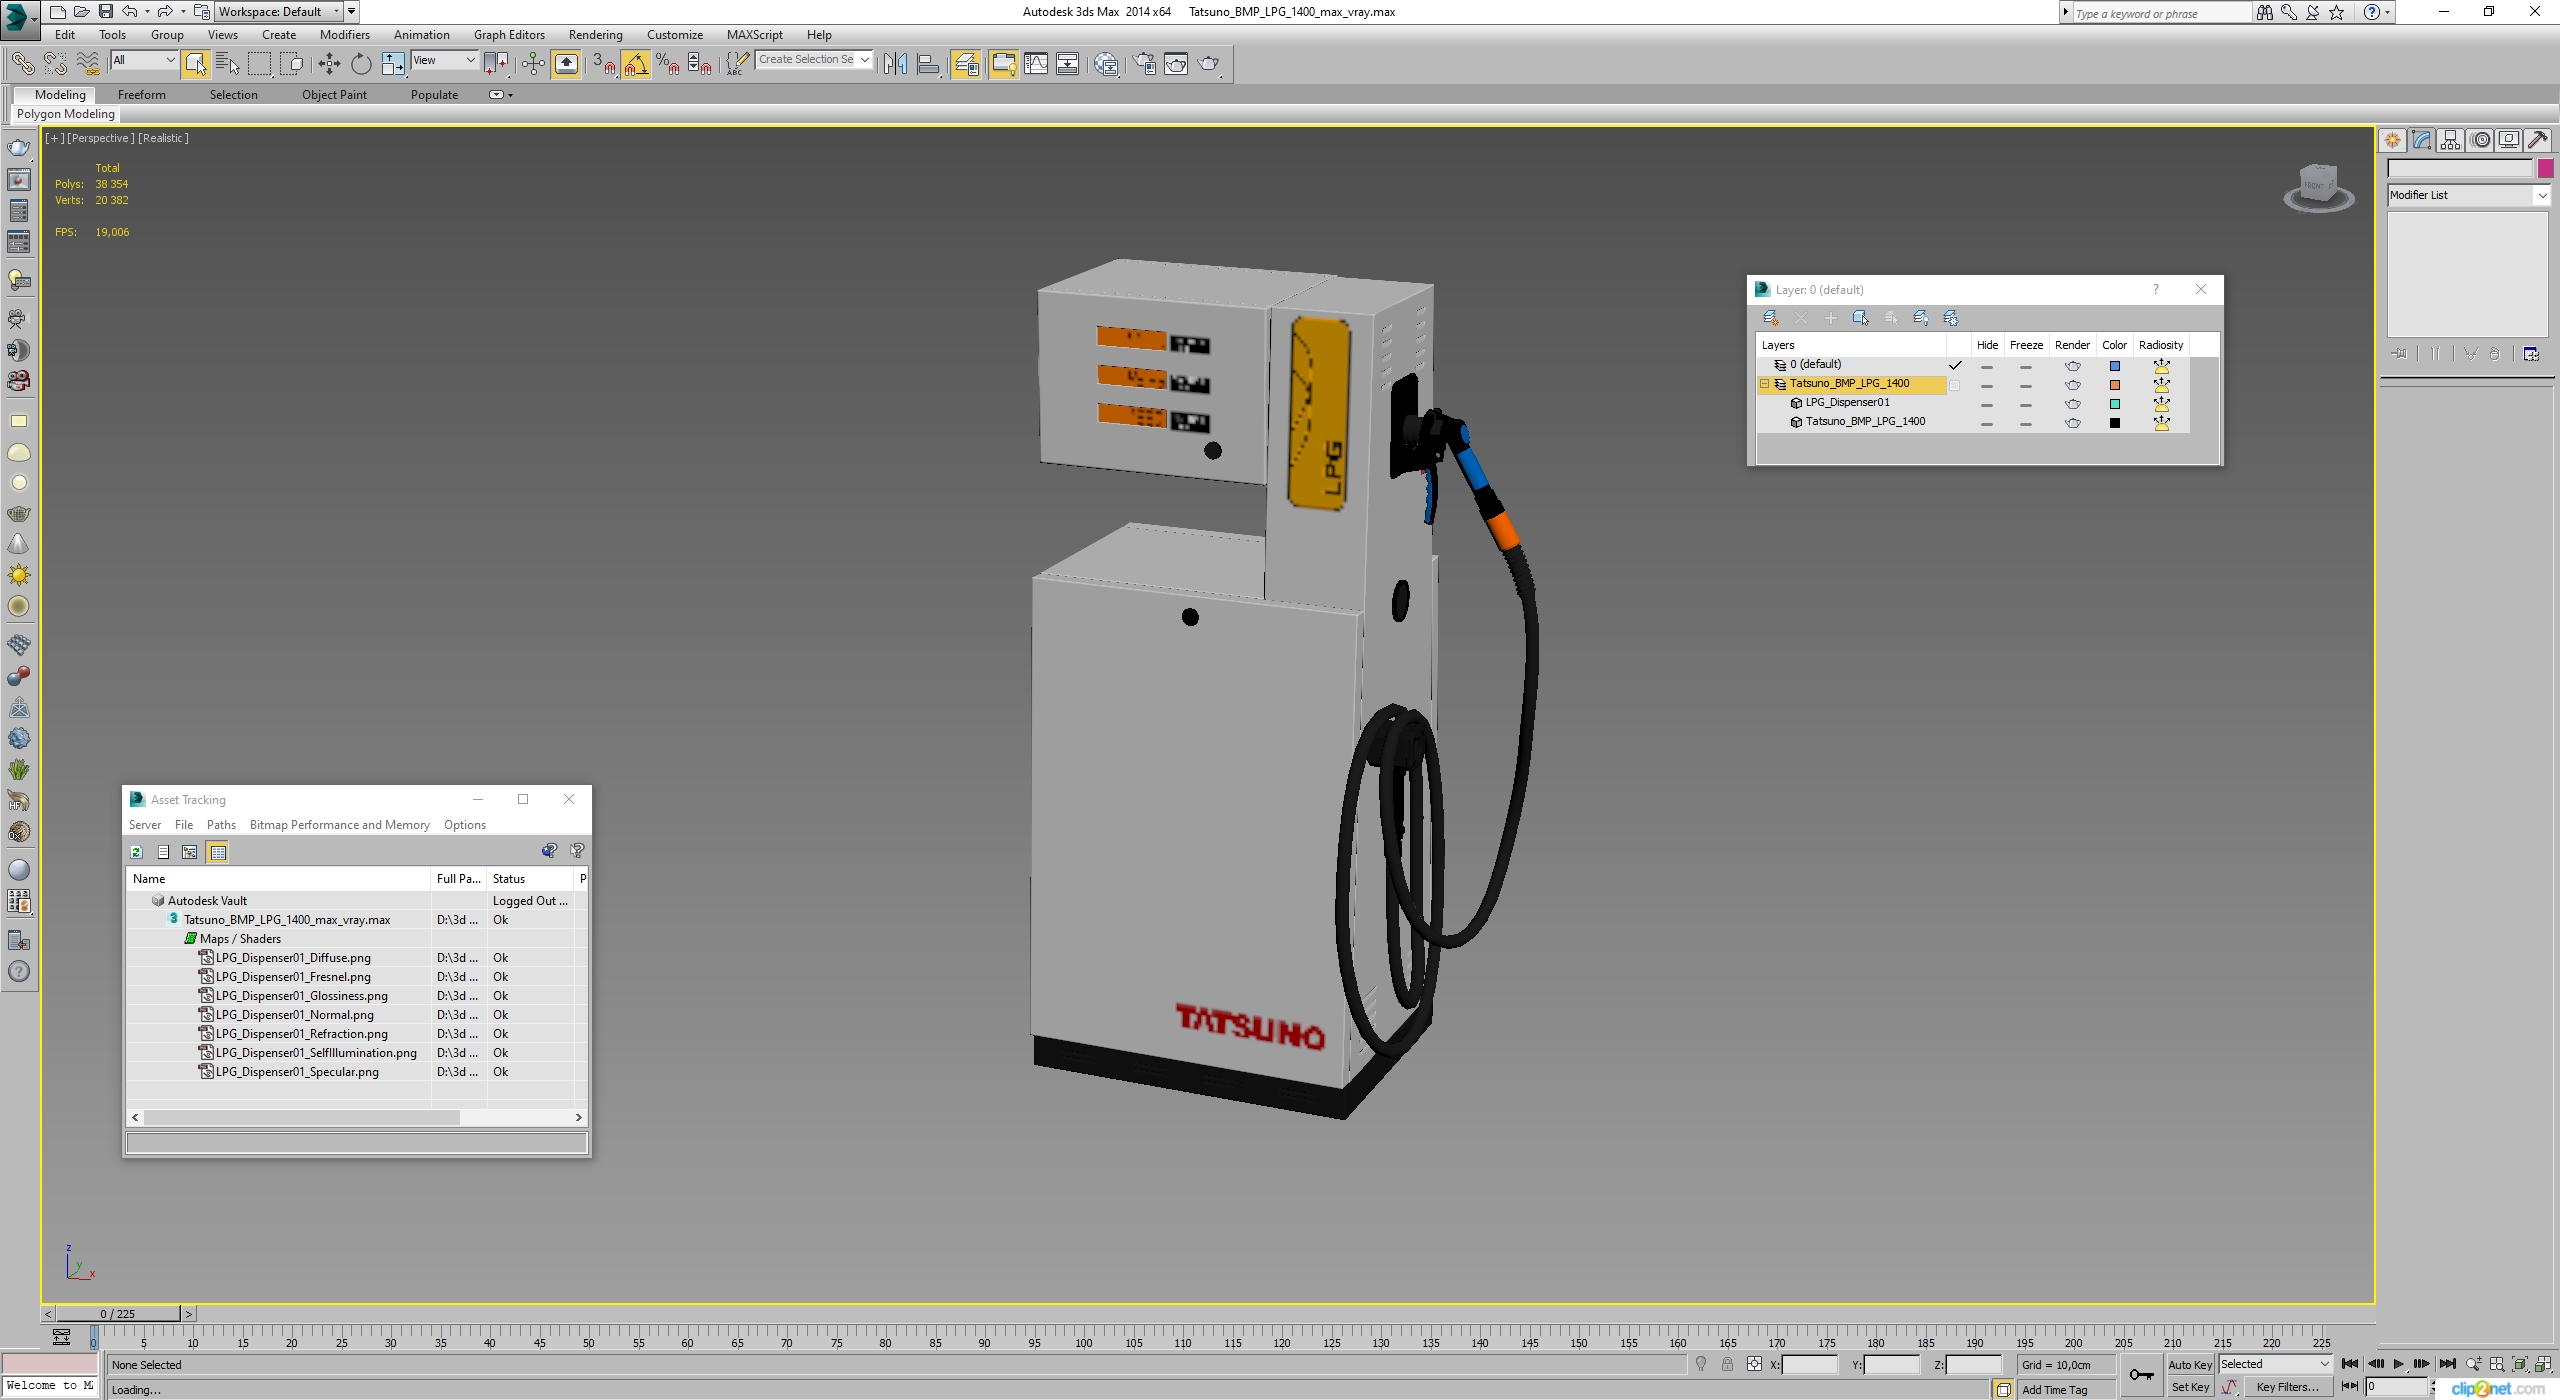The height and width of the screenshot is (1400, 2560).
Task: Change the teal LPG_Dispenser01 color swatch
Action: click(2114, 404)
